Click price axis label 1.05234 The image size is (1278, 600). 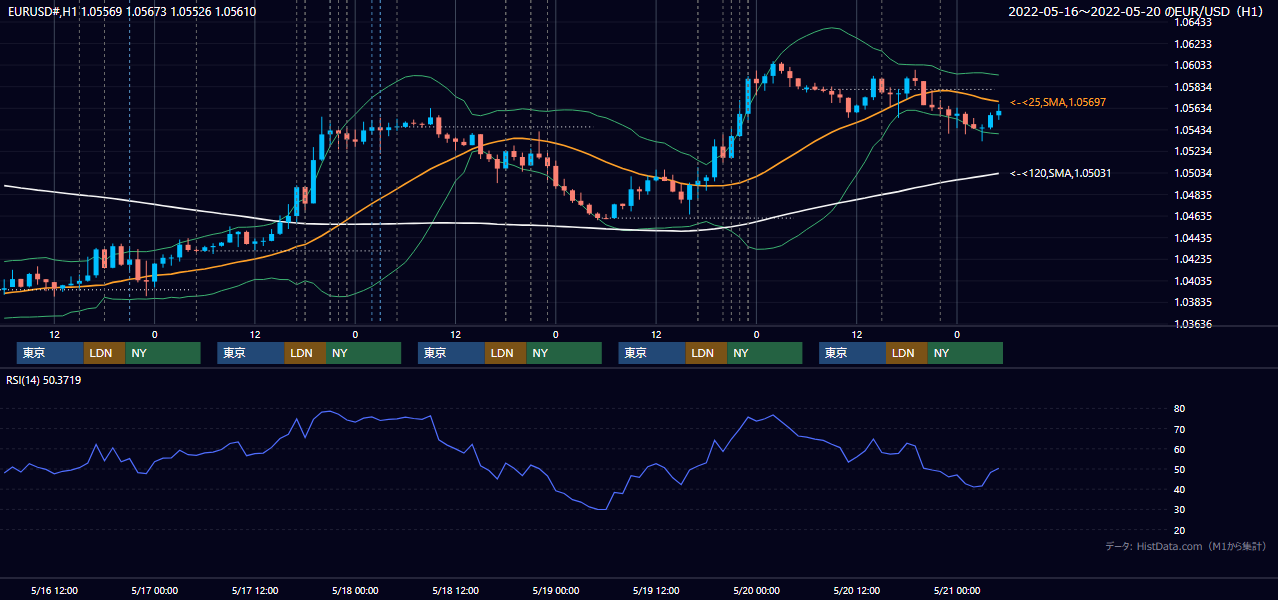point(1192,151)
